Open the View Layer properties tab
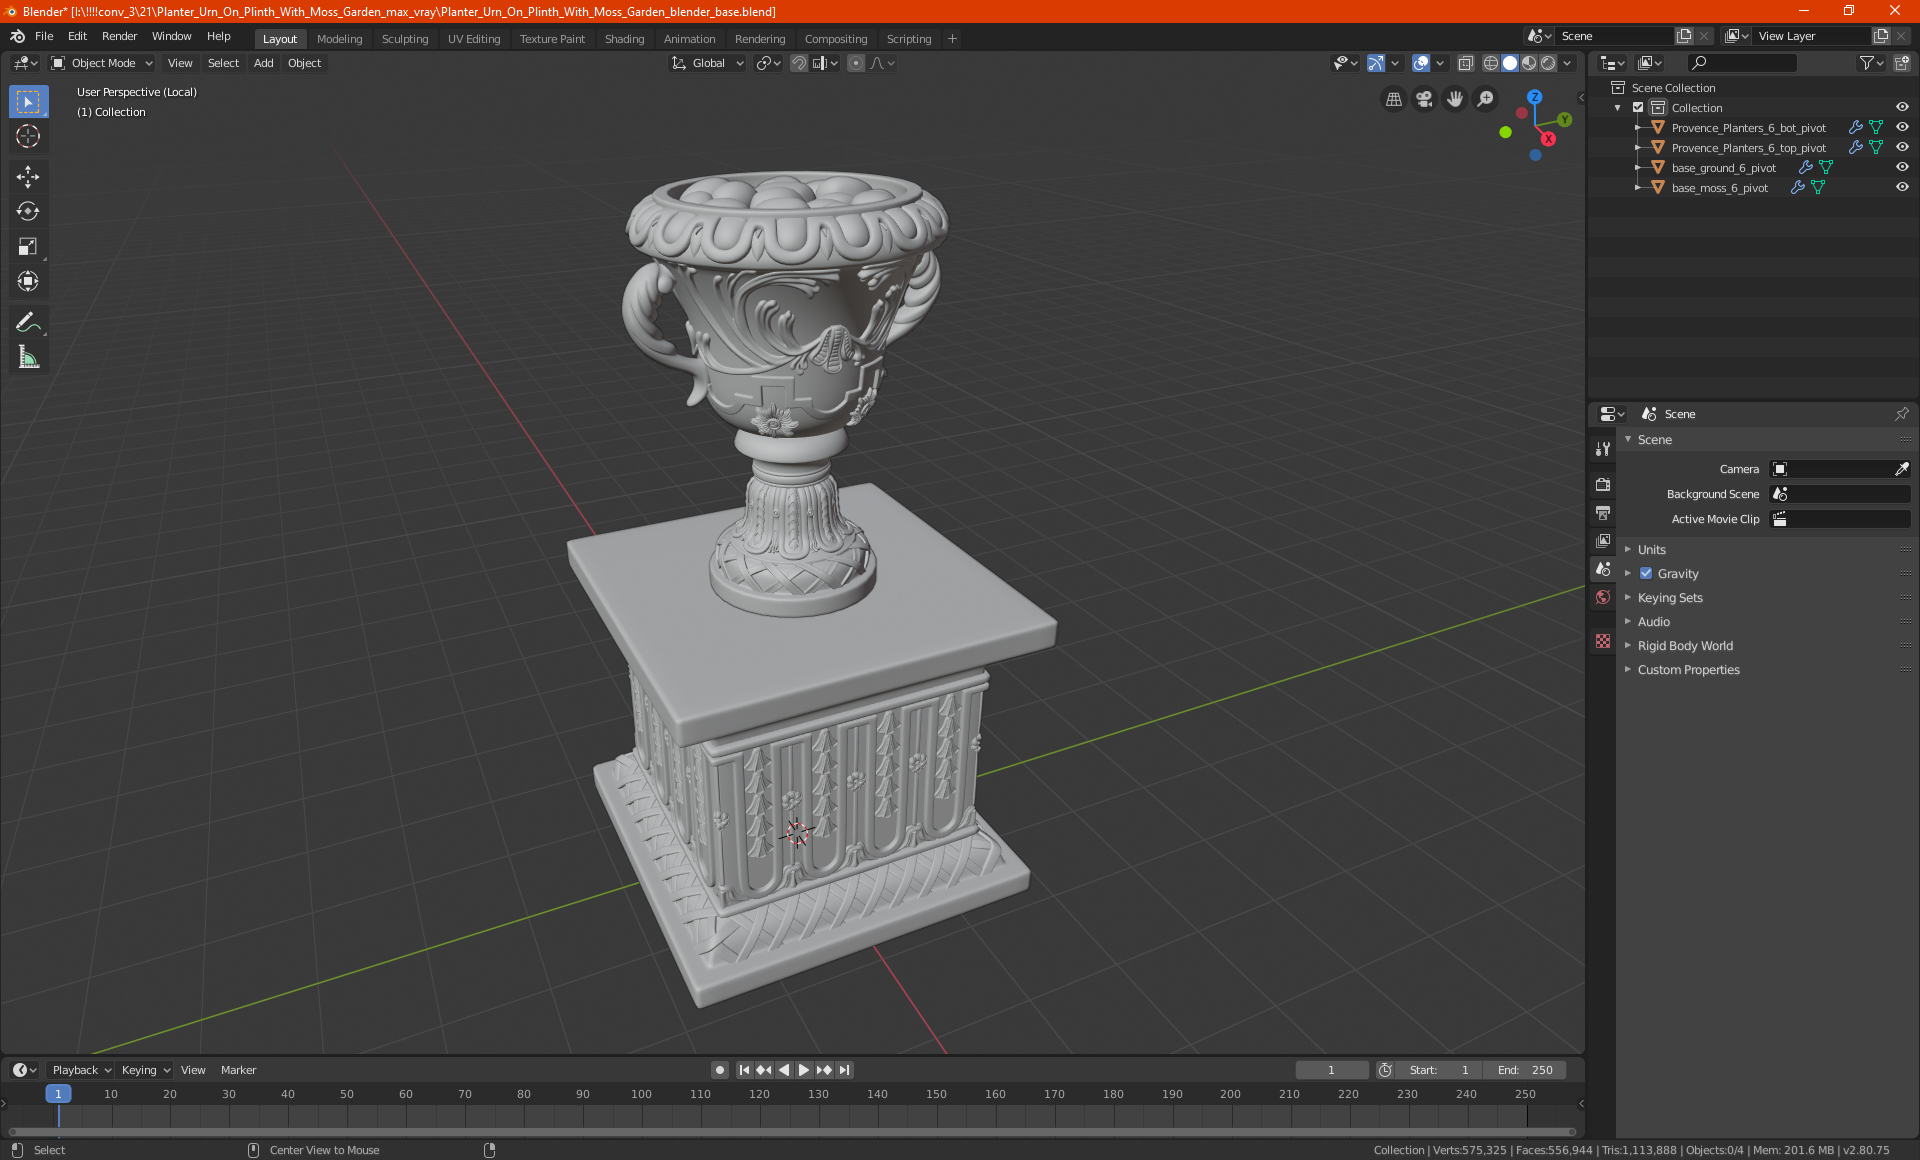Viewport: 1920px width, 1160px height. coord(1603,540)
